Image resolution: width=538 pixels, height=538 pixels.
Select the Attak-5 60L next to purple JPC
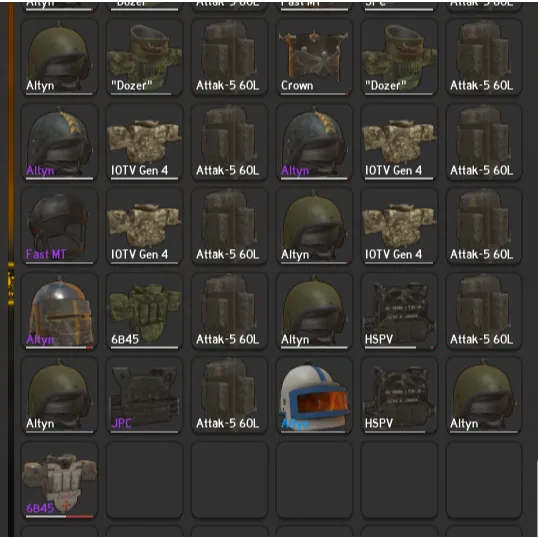tap(229, 395)
